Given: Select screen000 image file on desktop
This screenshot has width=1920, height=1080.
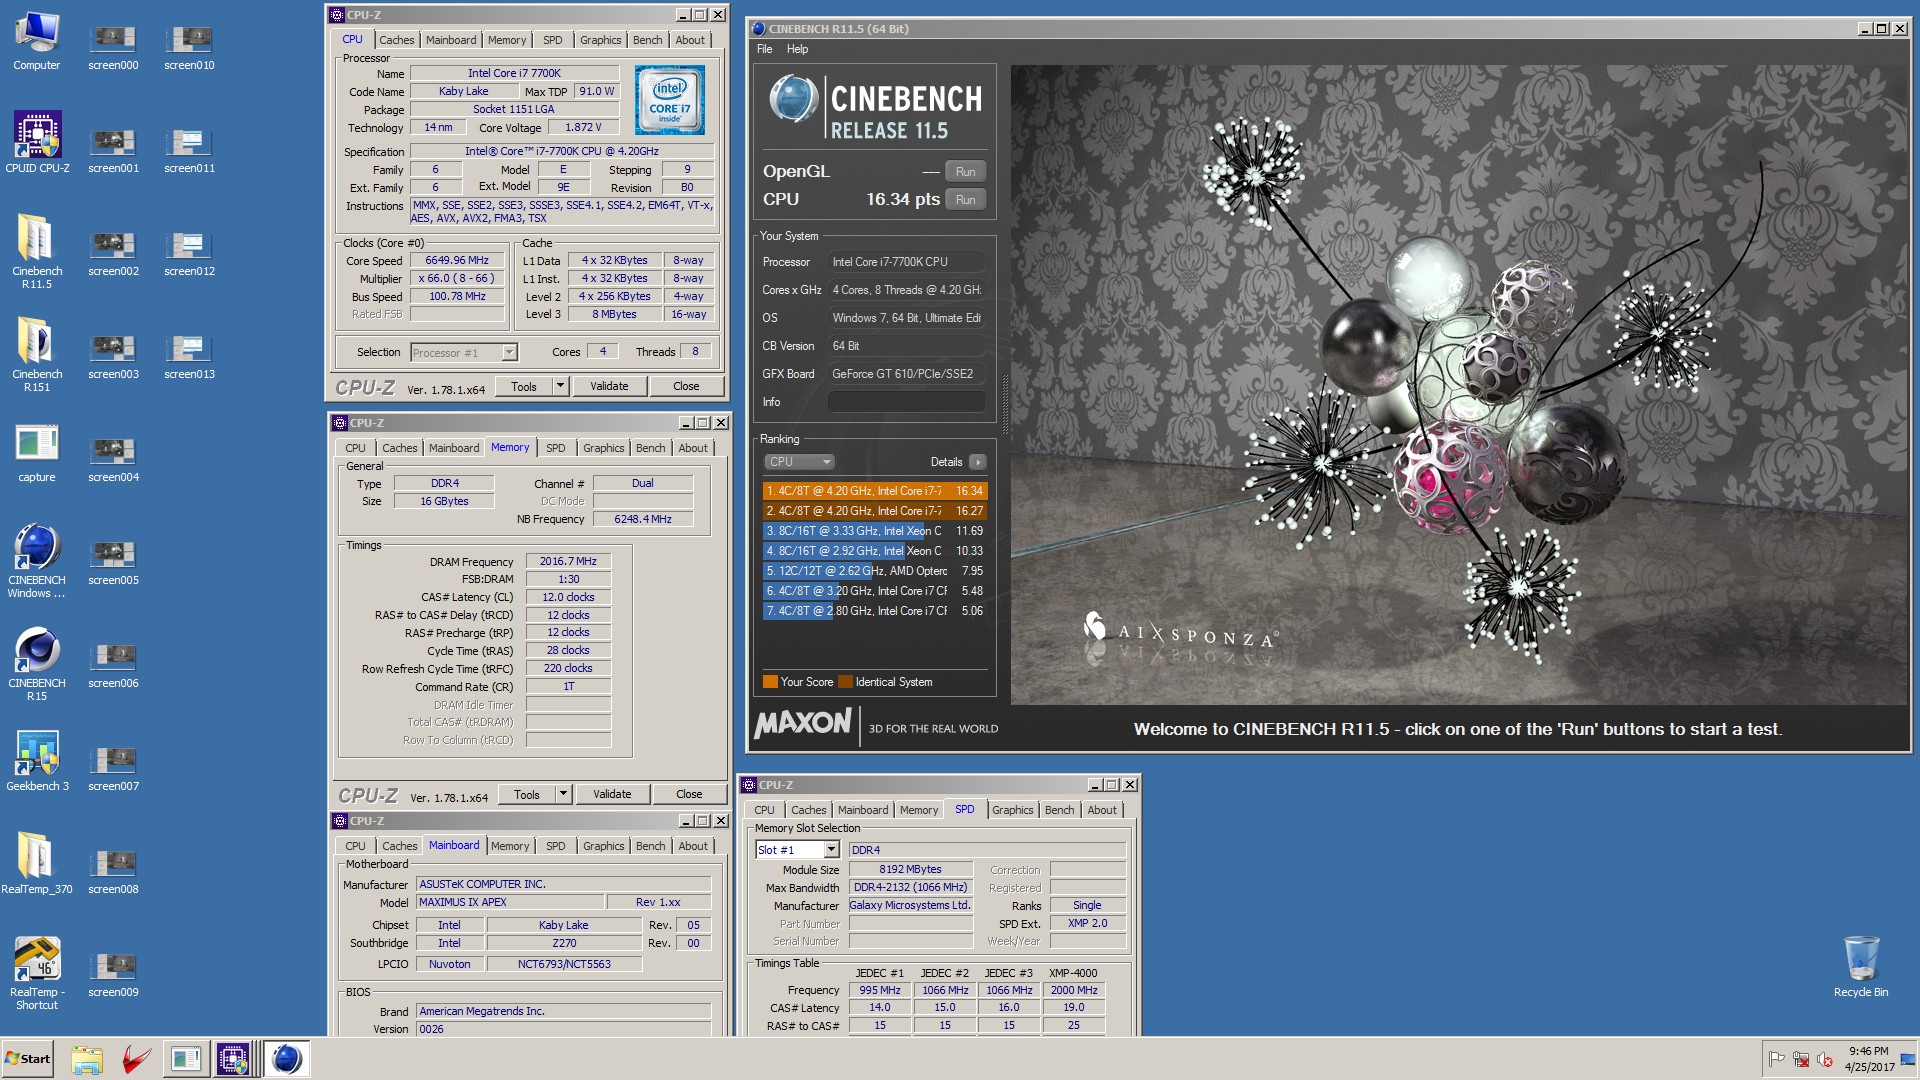Looking at the screenshot, I should (x=113, y=48).
